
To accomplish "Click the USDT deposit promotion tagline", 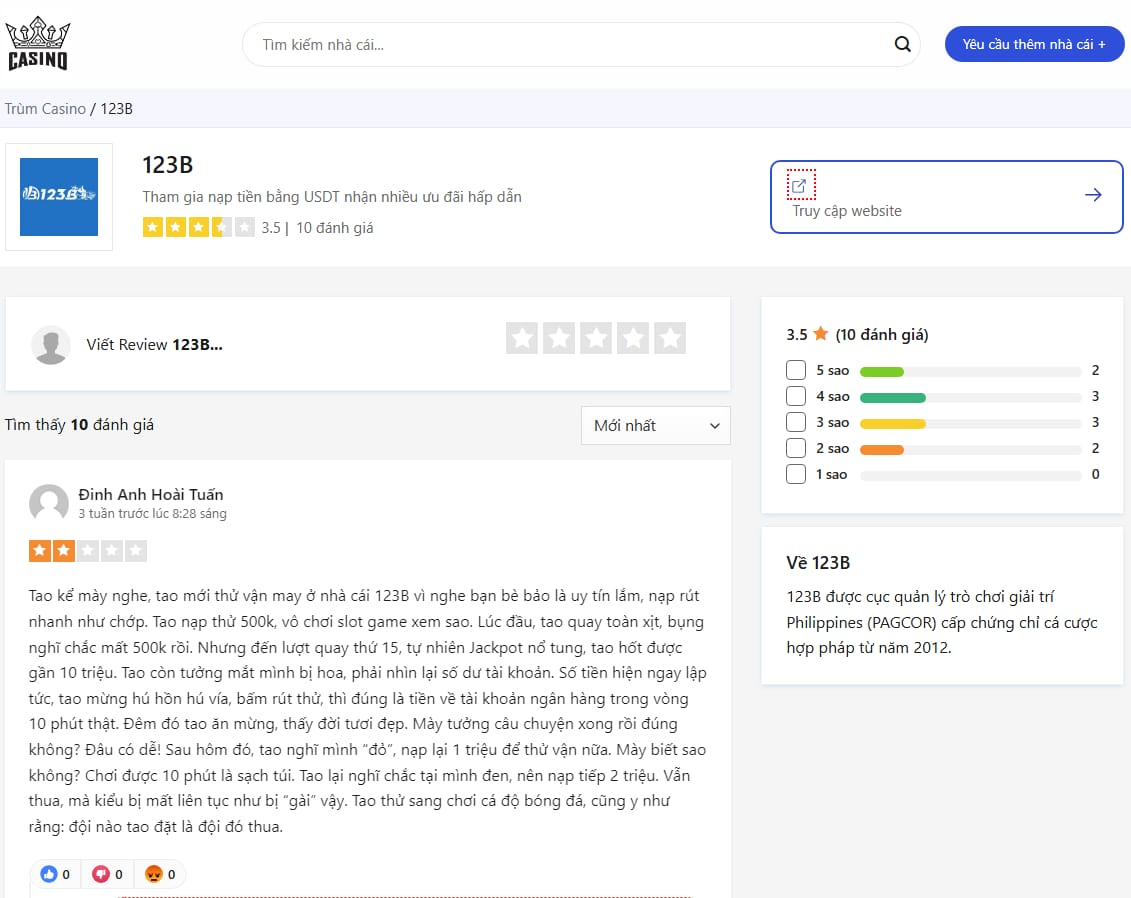I will [x=332, y=197].
